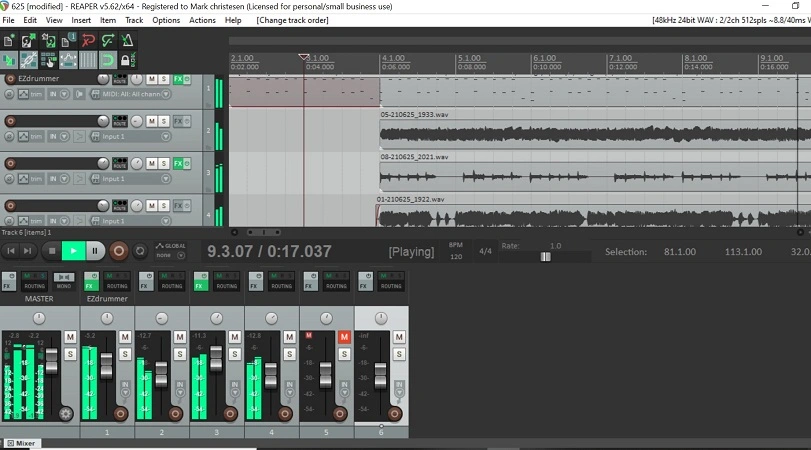
Task: Solo the EZdrummer track in track panel
Action: 163,79
